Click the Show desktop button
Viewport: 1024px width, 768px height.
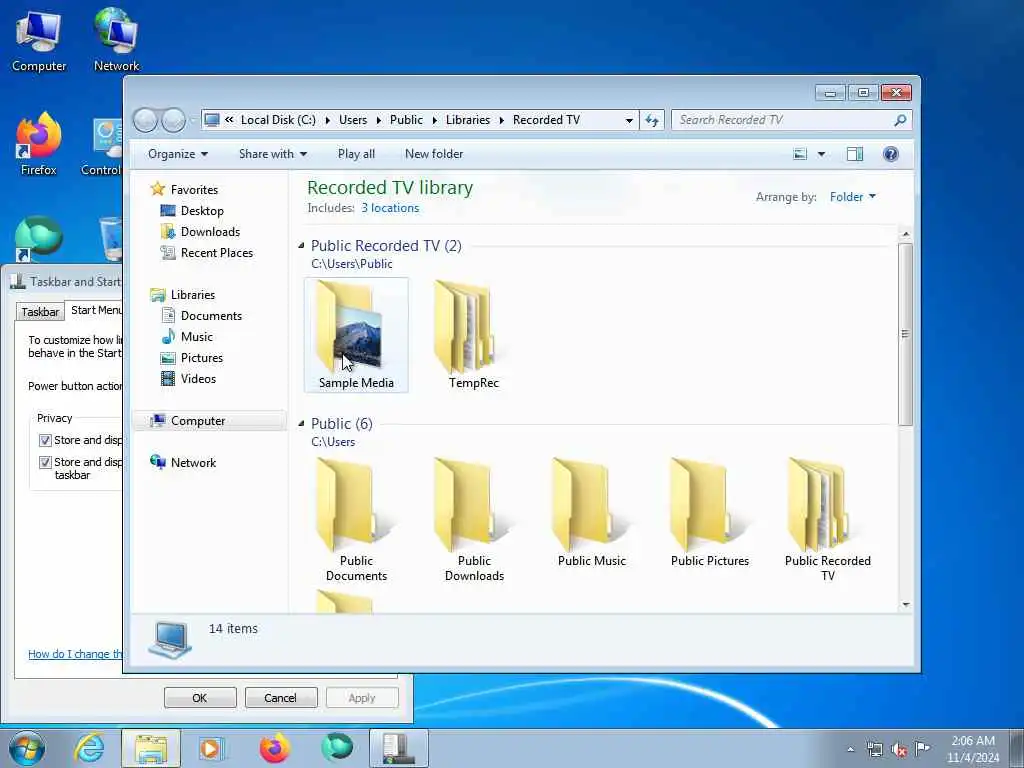[1017, 748]
